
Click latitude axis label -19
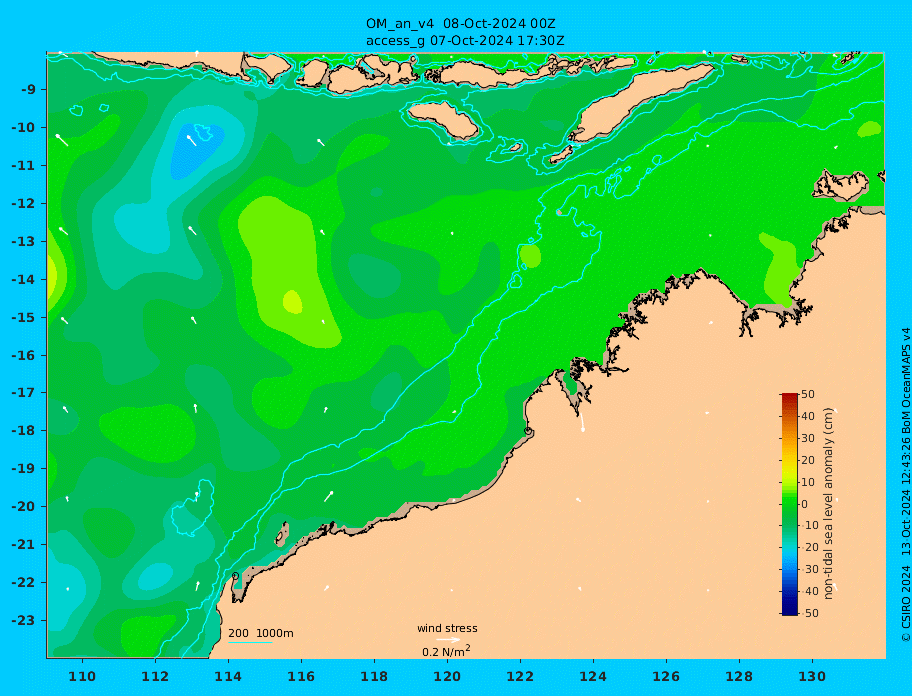click(23, 469)
